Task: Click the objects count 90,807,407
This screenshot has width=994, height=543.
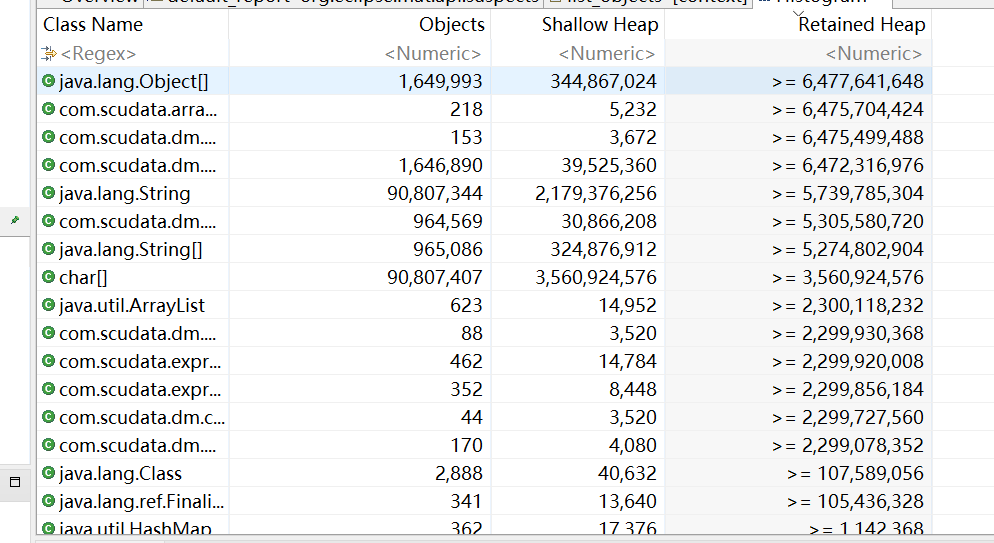Action: tap(435, 278)
